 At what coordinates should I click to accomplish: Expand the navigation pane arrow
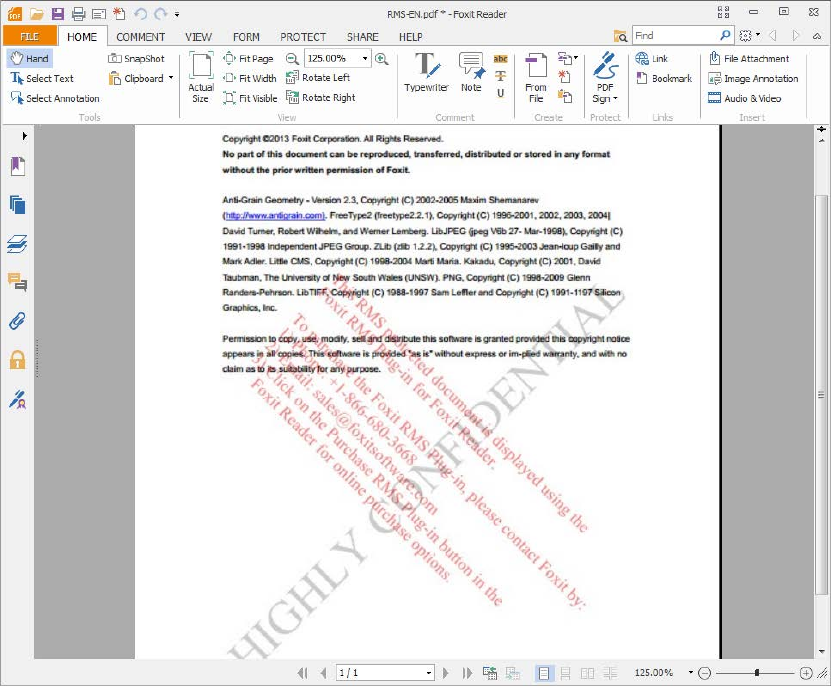click(24, 136)
